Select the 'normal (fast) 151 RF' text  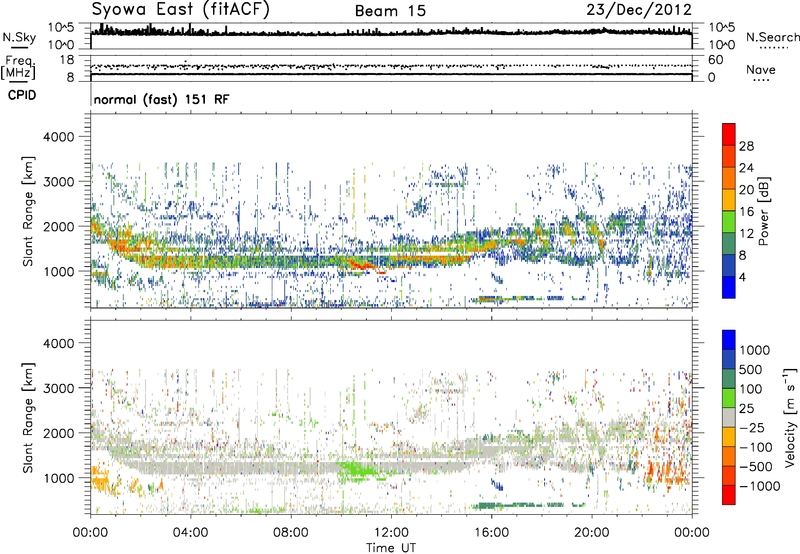click(161, 99)
